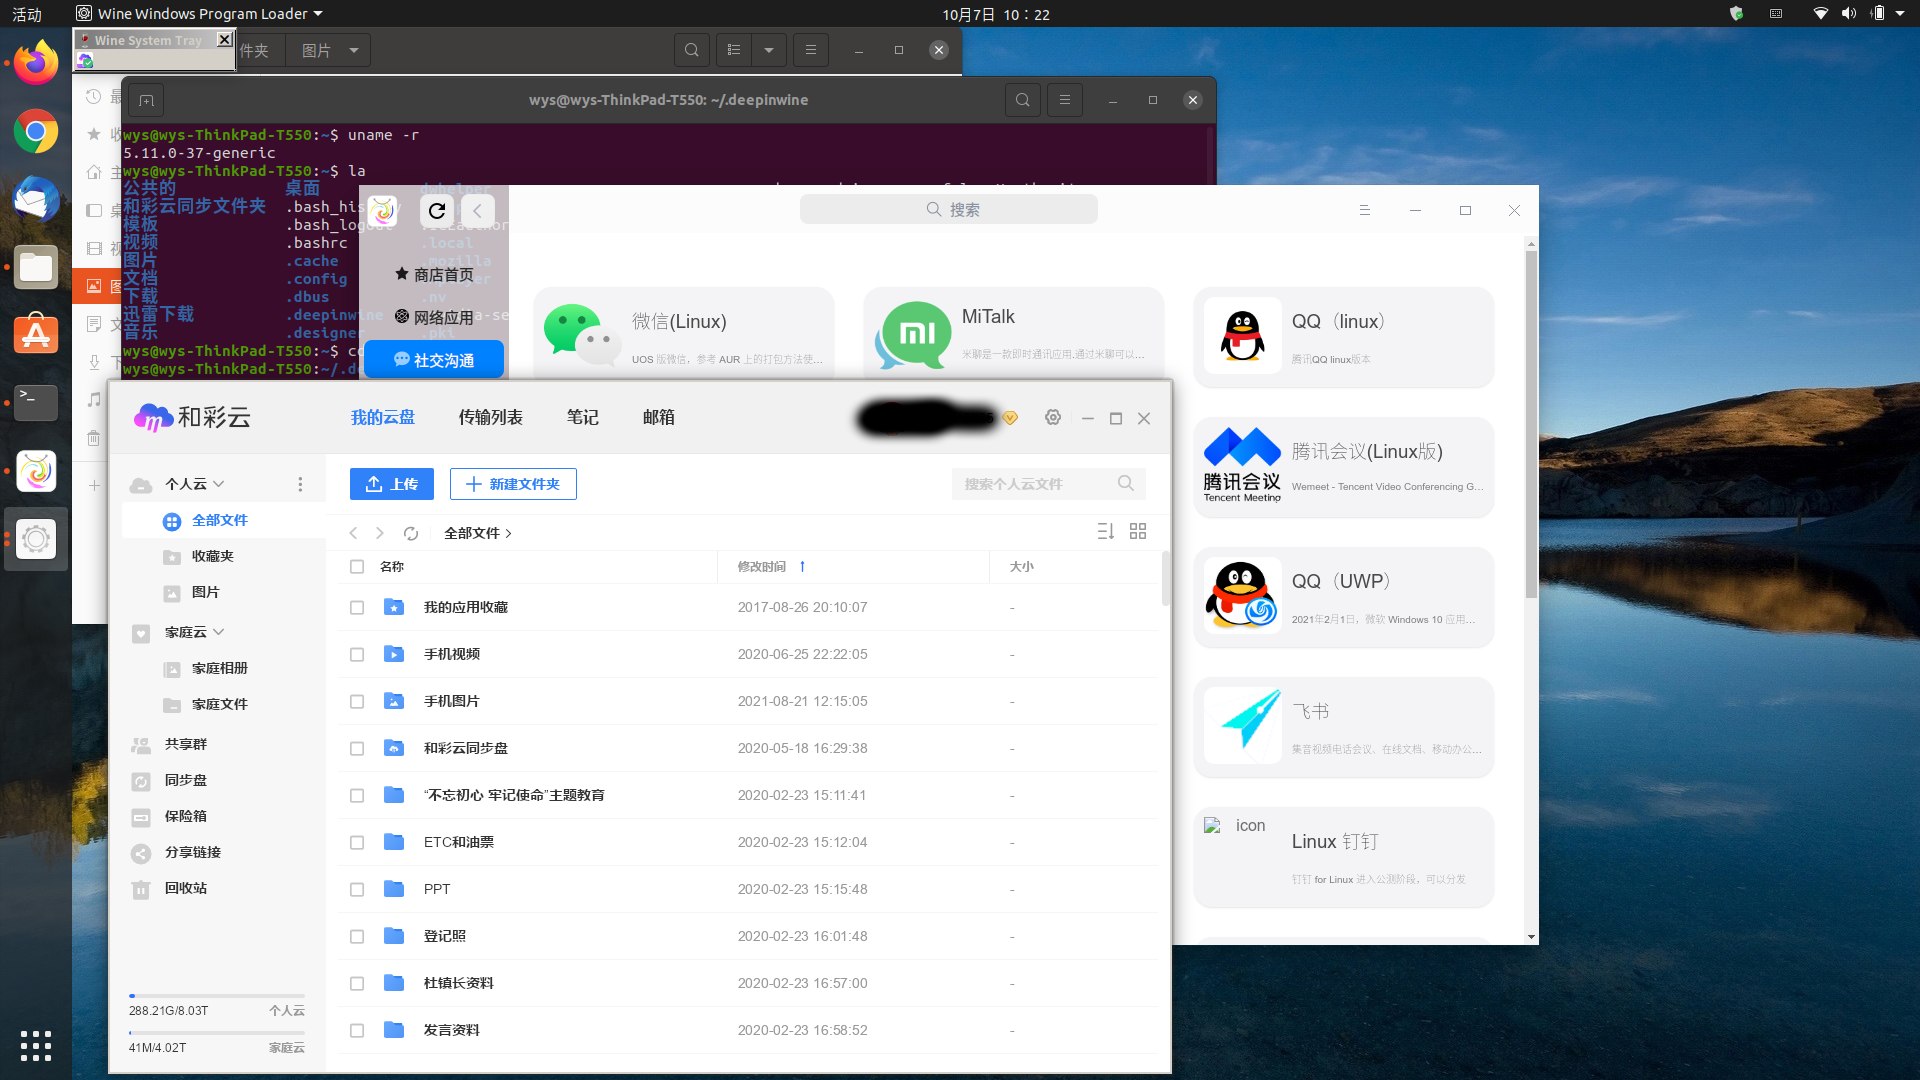Viewport: 1920px width, 1080px height.
Task: Check the box for 杜镇长资料
Action: [357, 984]
